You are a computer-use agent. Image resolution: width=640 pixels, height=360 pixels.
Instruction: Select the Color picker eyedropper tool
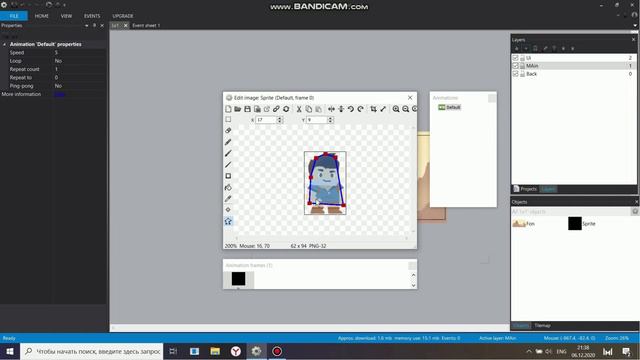coord(228,199)
